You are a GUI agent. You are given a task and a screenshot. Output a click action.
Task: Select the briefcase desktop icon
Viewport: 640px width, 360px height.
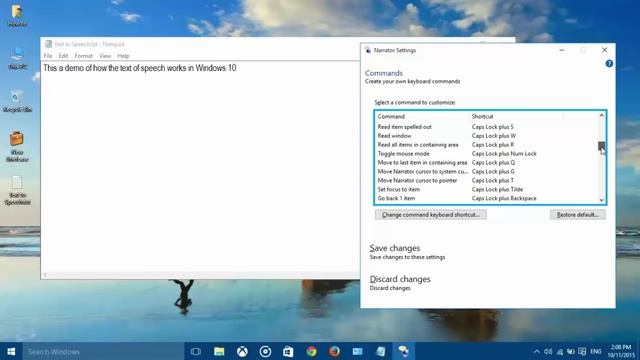pyautogui.click(x=18, y=146)
